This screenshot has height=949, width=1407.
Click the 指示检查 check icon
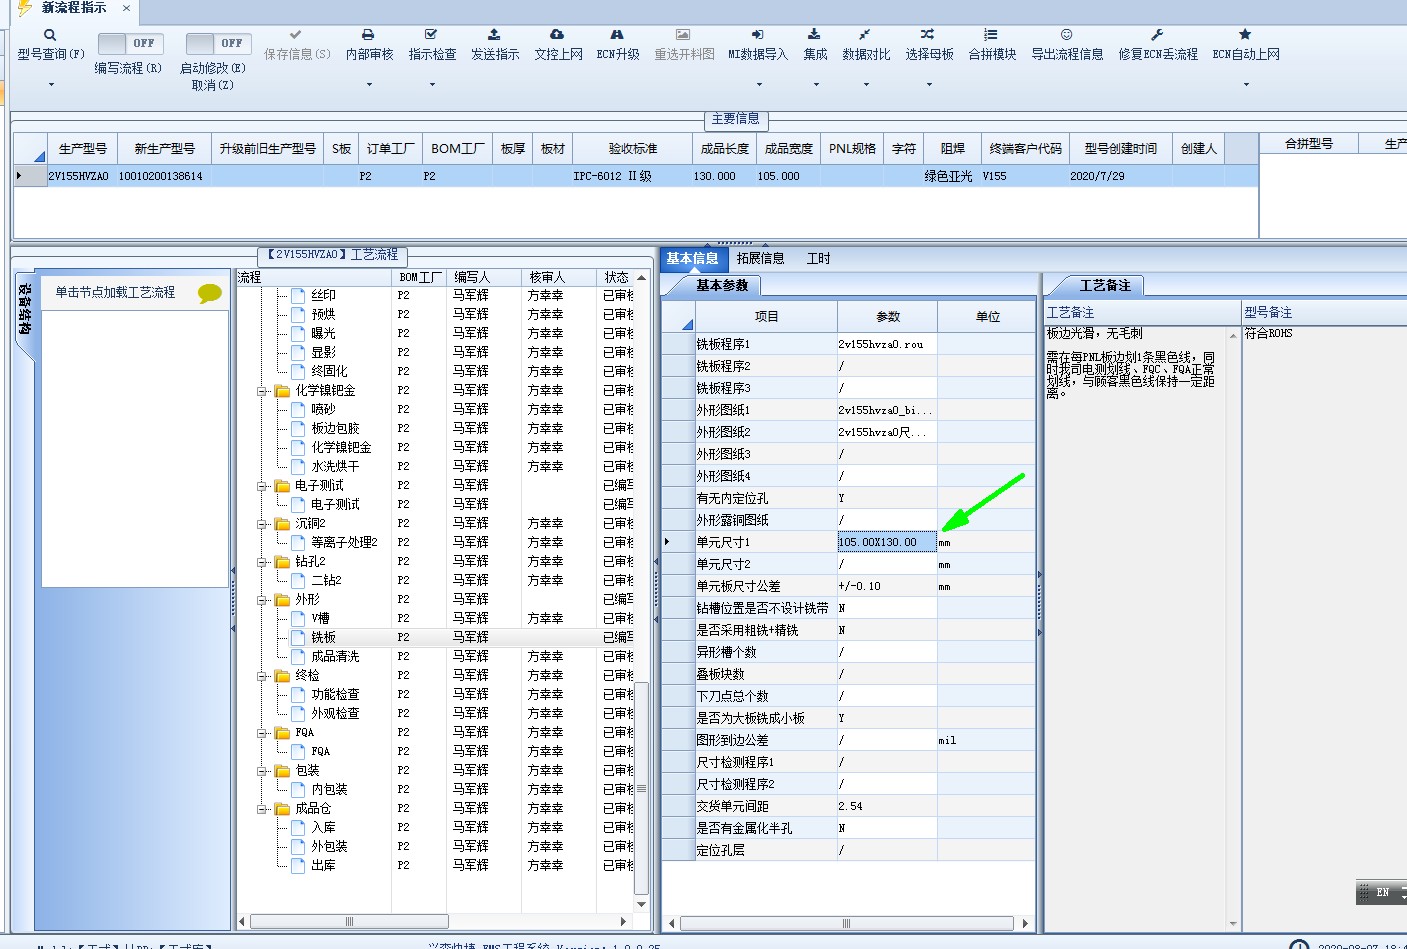click(431, 34)
